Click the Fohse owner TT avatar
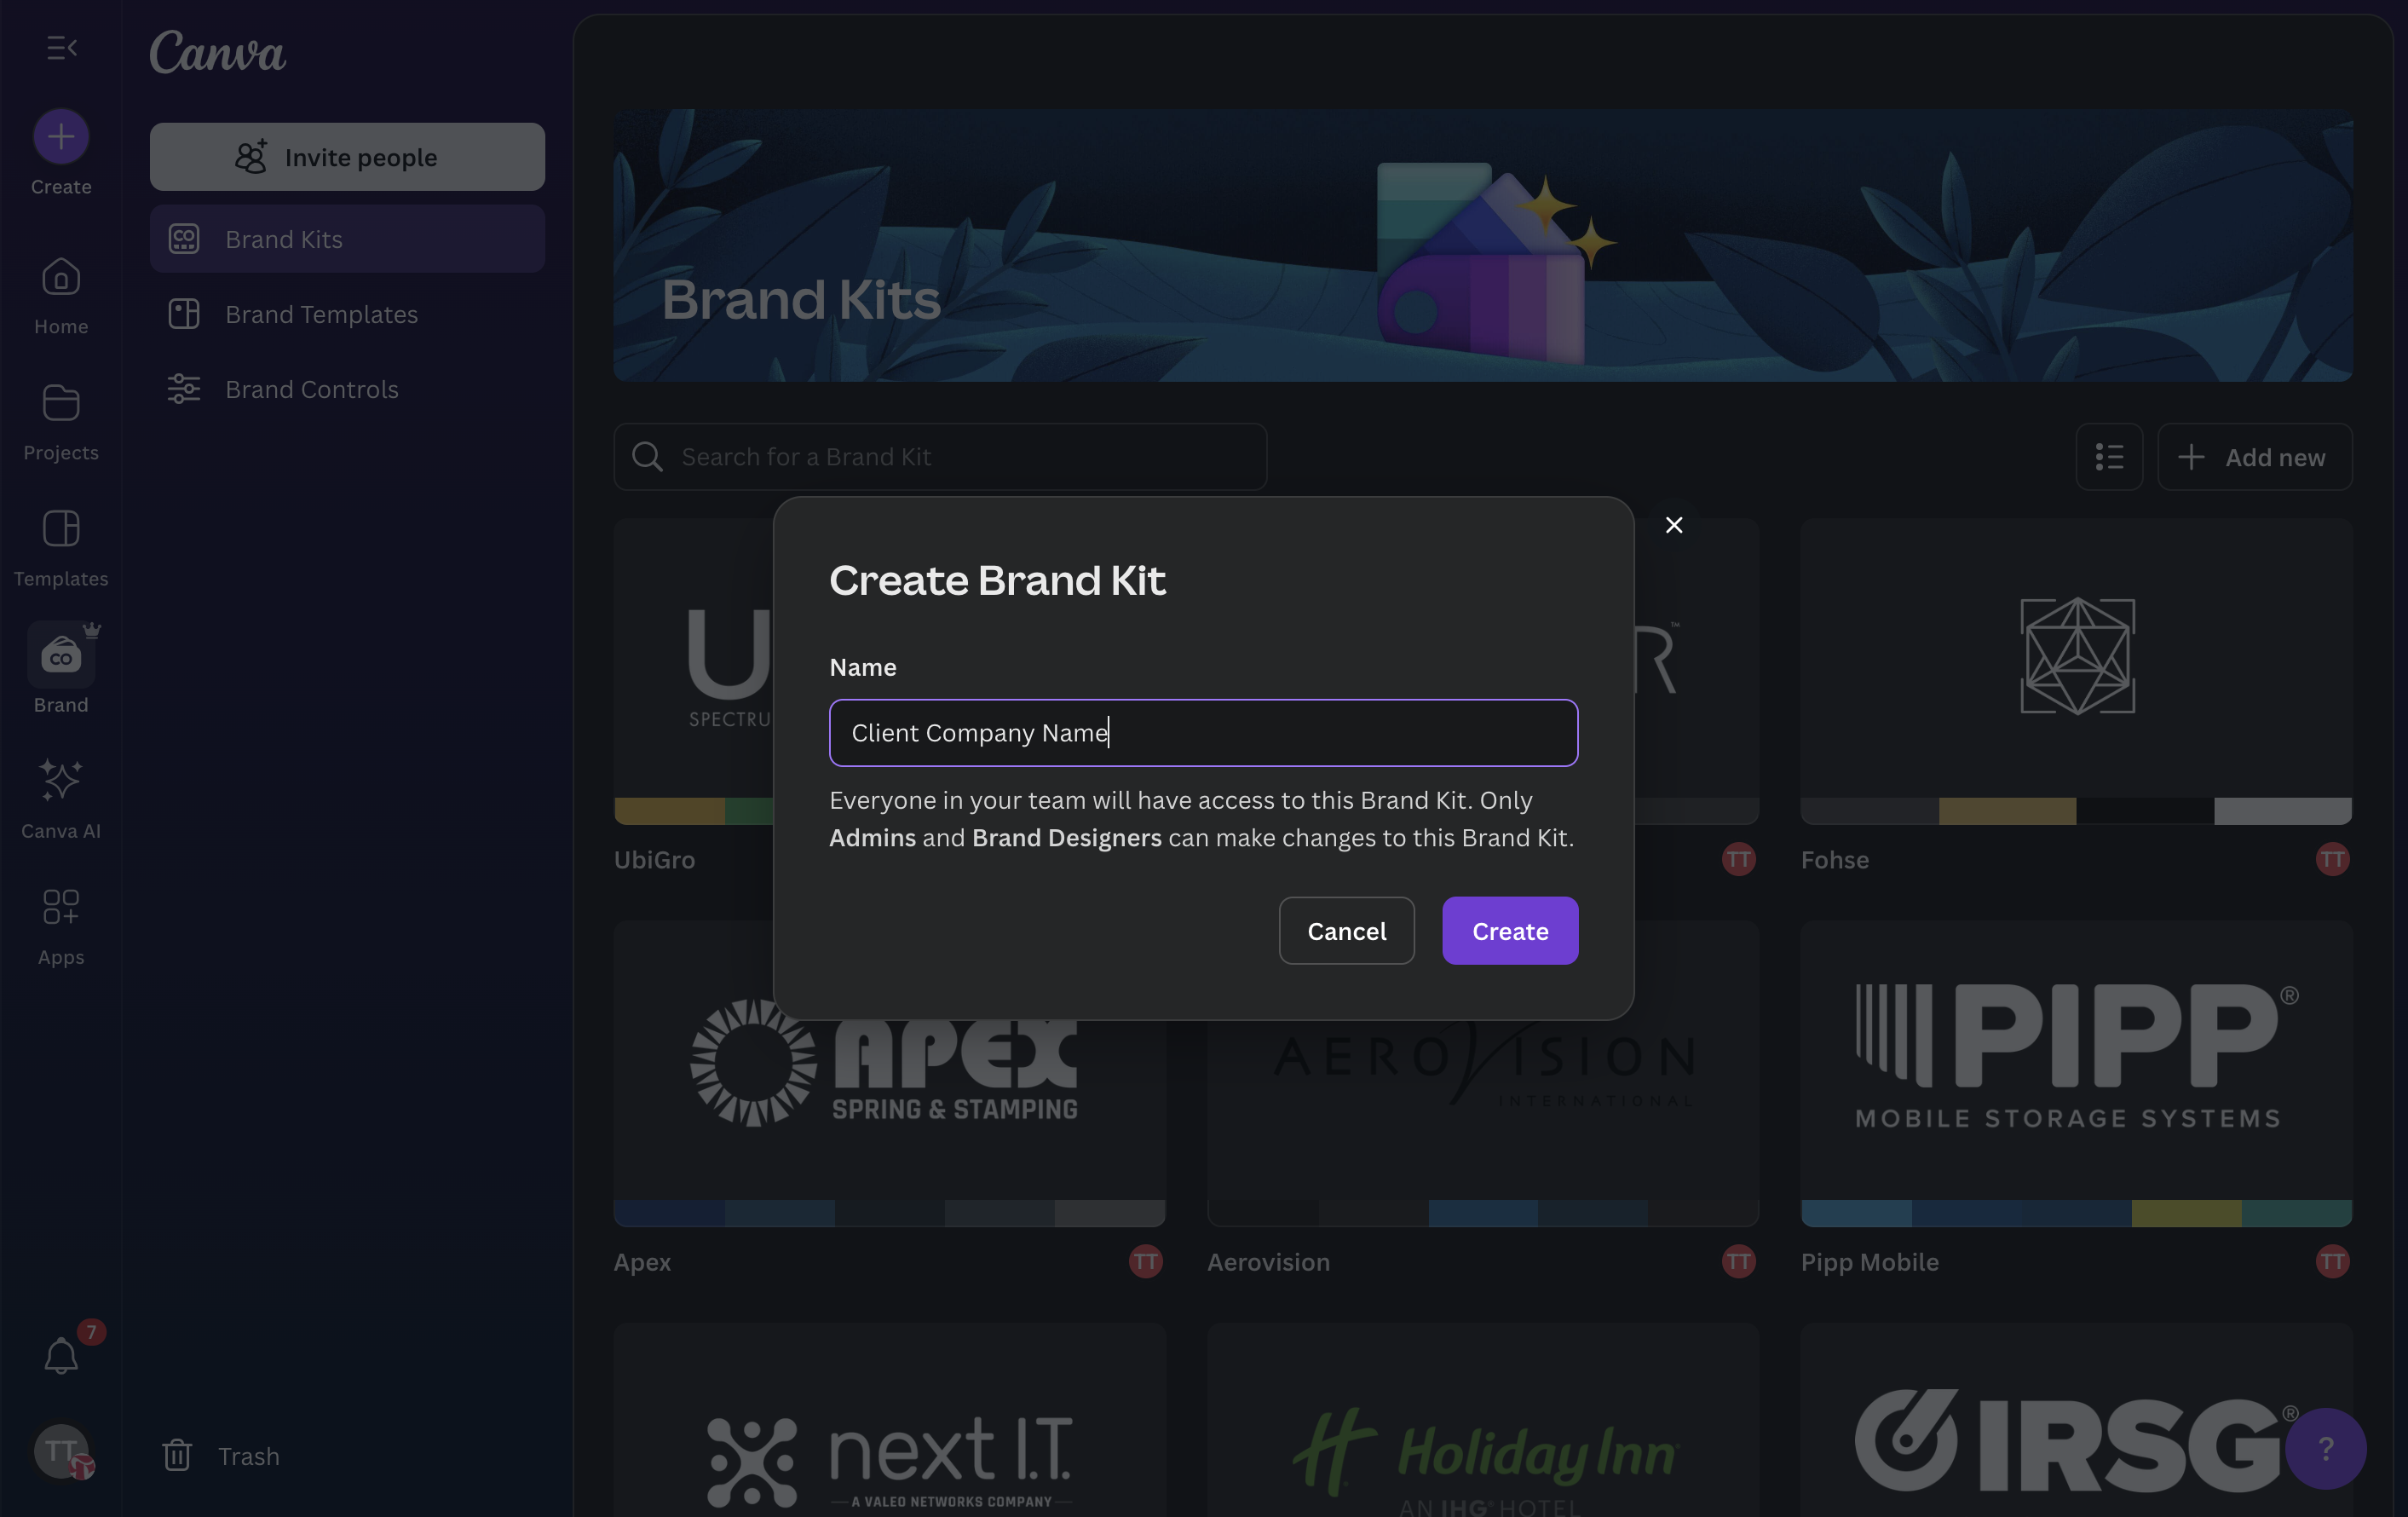The image size is (2408, 1517). click(x=2333, y=859)
